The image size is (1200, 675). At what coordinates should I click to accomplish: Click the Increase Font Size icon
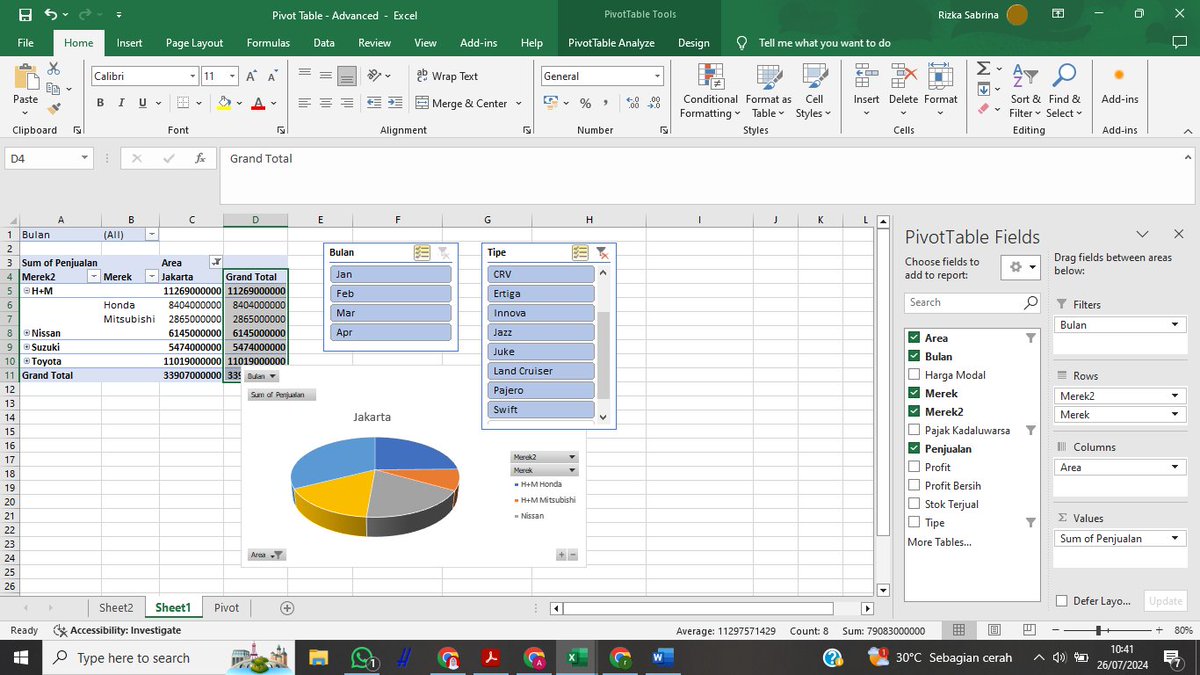coord(251,76)
